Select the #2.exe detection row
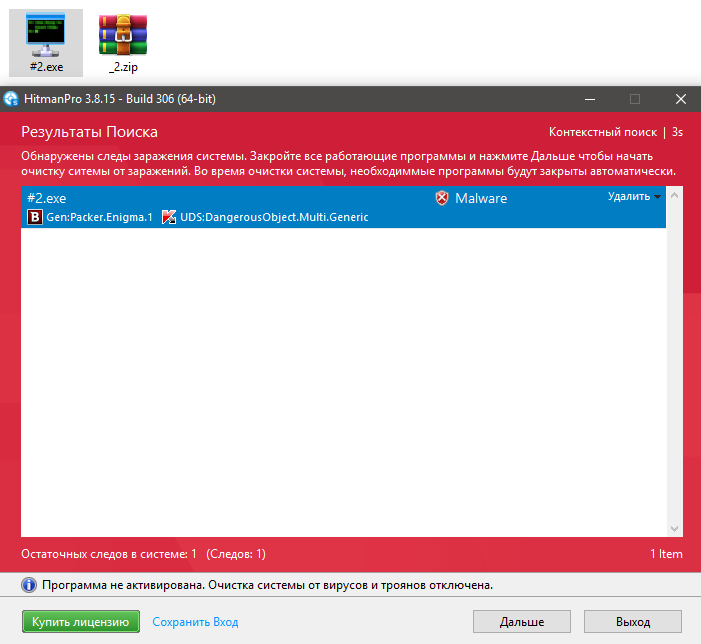The image size is (701, 644). [x=343, y=207]
